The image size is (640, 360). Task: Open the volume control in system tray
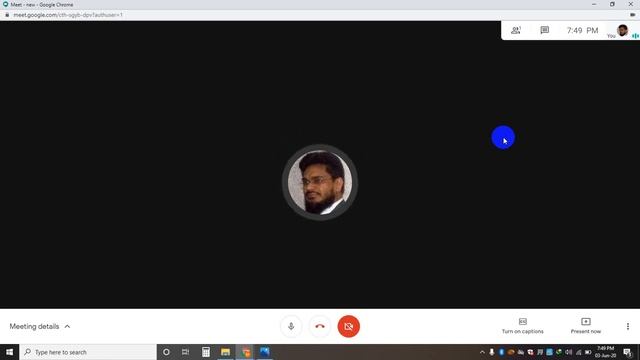tap(569, 352)
